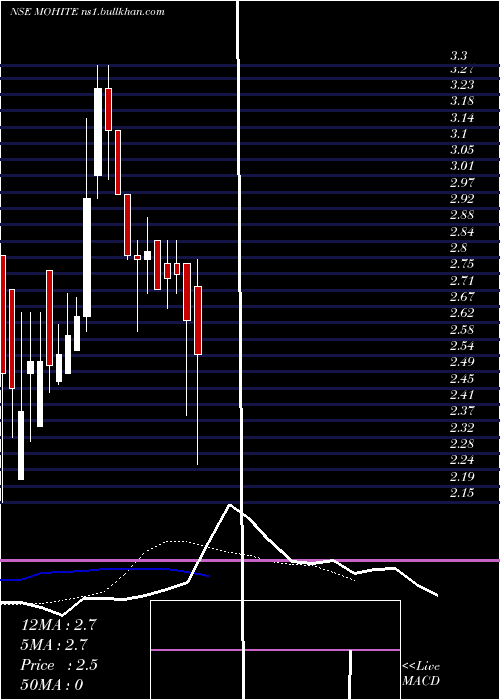The width and height of the screenshot is (500, 700).
Task: Click the 50MA : 0 readout
Action: tap(52, 684)
